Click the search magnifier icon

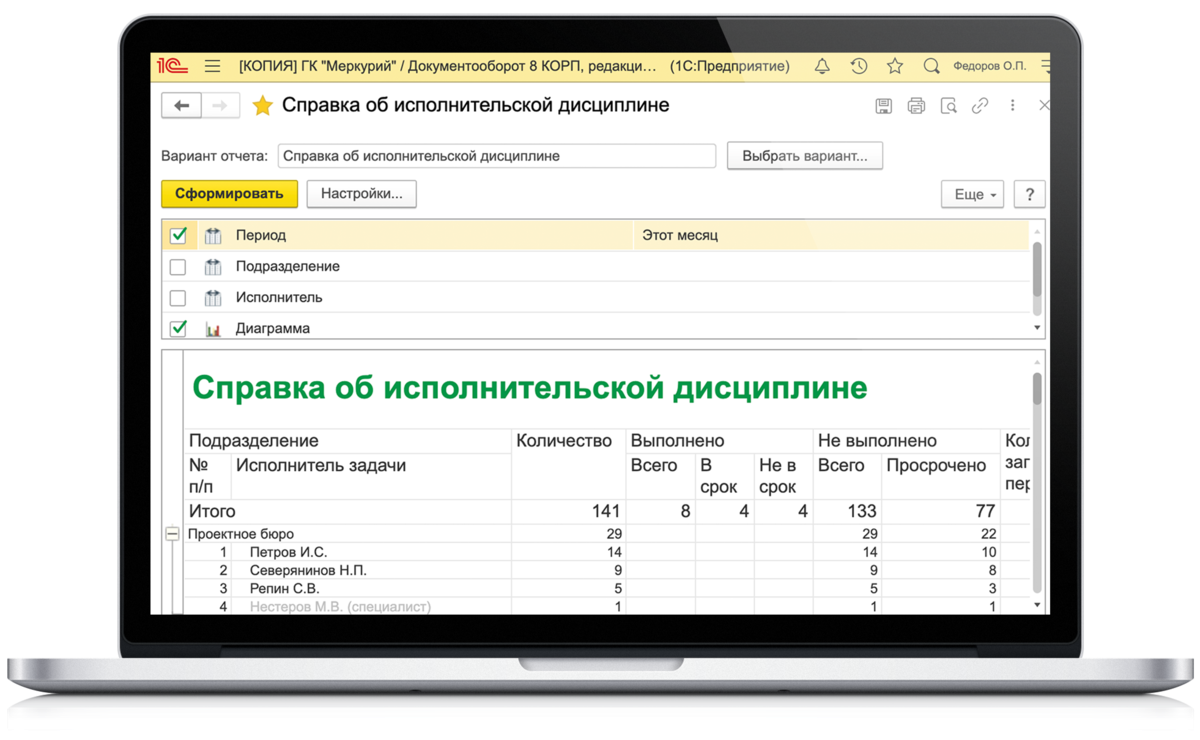(x=931, y=67)
